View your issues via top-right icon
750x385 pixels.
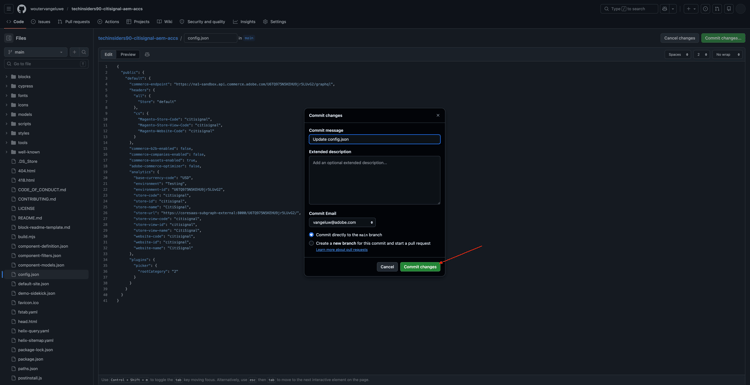pos(706,9)
